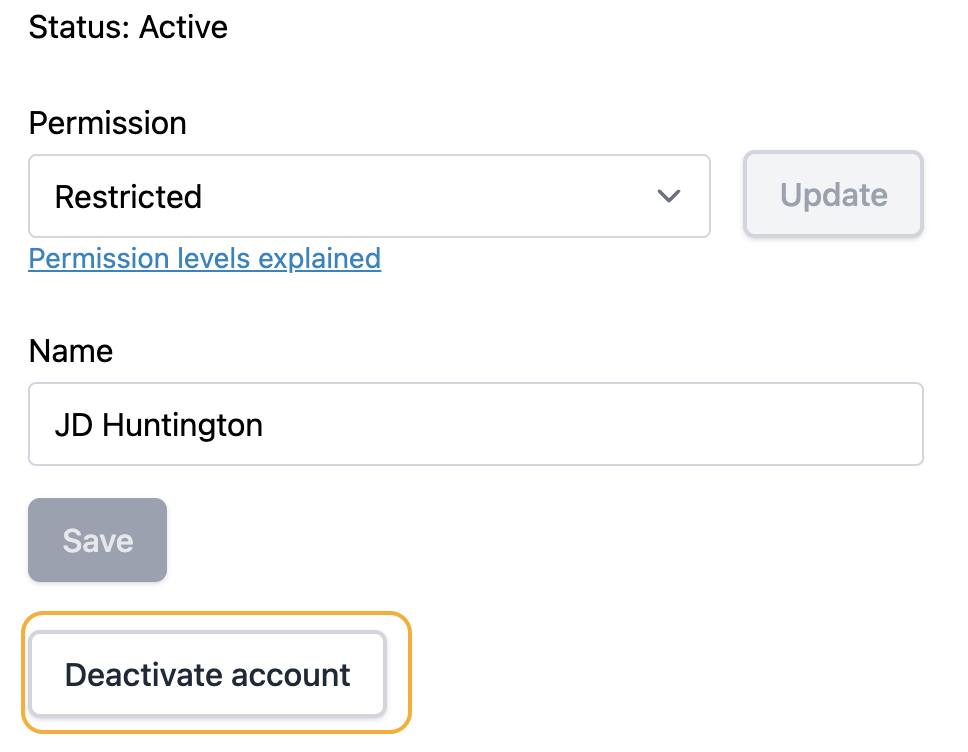Click the Update permission button
This screenshot has width=968, height=752.
tap(833, 195)
